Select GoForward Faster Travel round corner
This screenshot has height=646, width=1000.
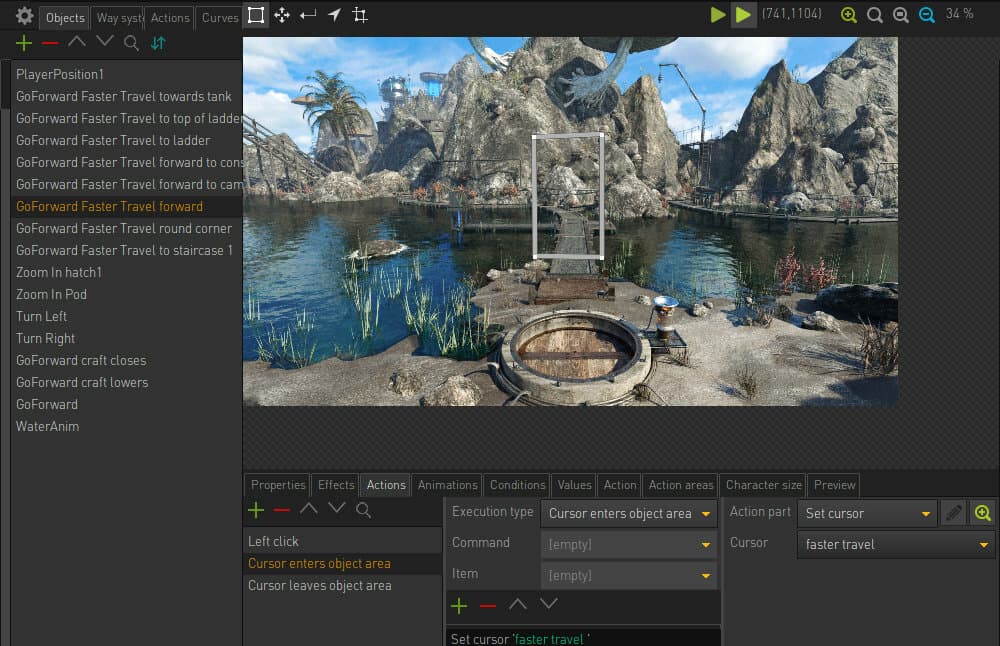click(126, 228)
